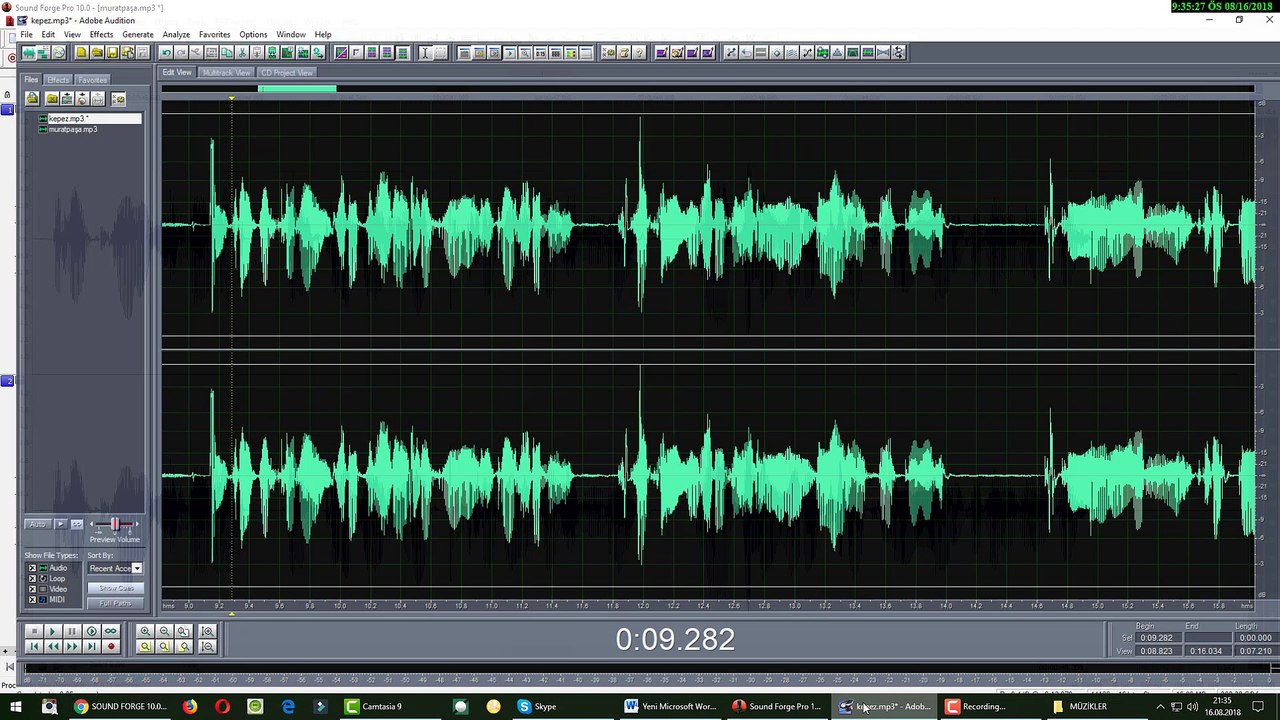Click the Pause transport button
Viewport: 1280px width, 720px height.
click(x=72, y=631)
